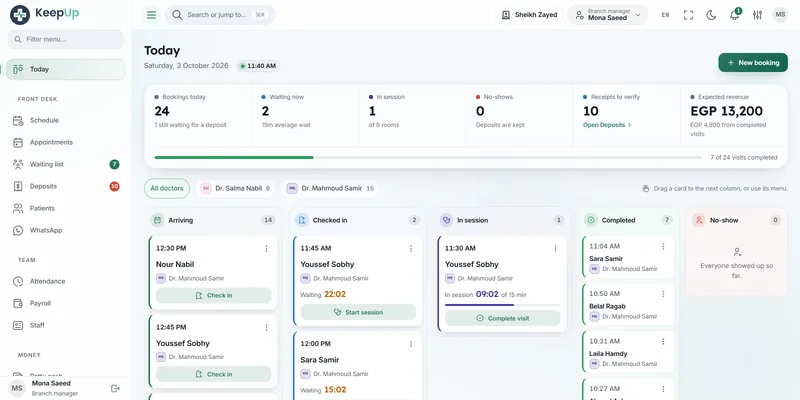Screen dimensions: 800x400
Task: Switch language with EN button
Action: click(665, 15)
